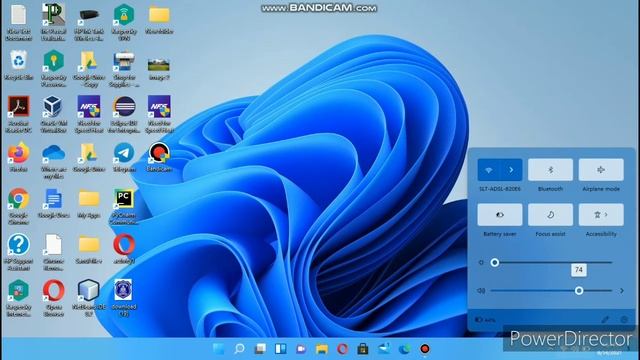The image size is (640, 360).
Task: Turn on Focus assist tile
Action: click(x=550, y=215)
